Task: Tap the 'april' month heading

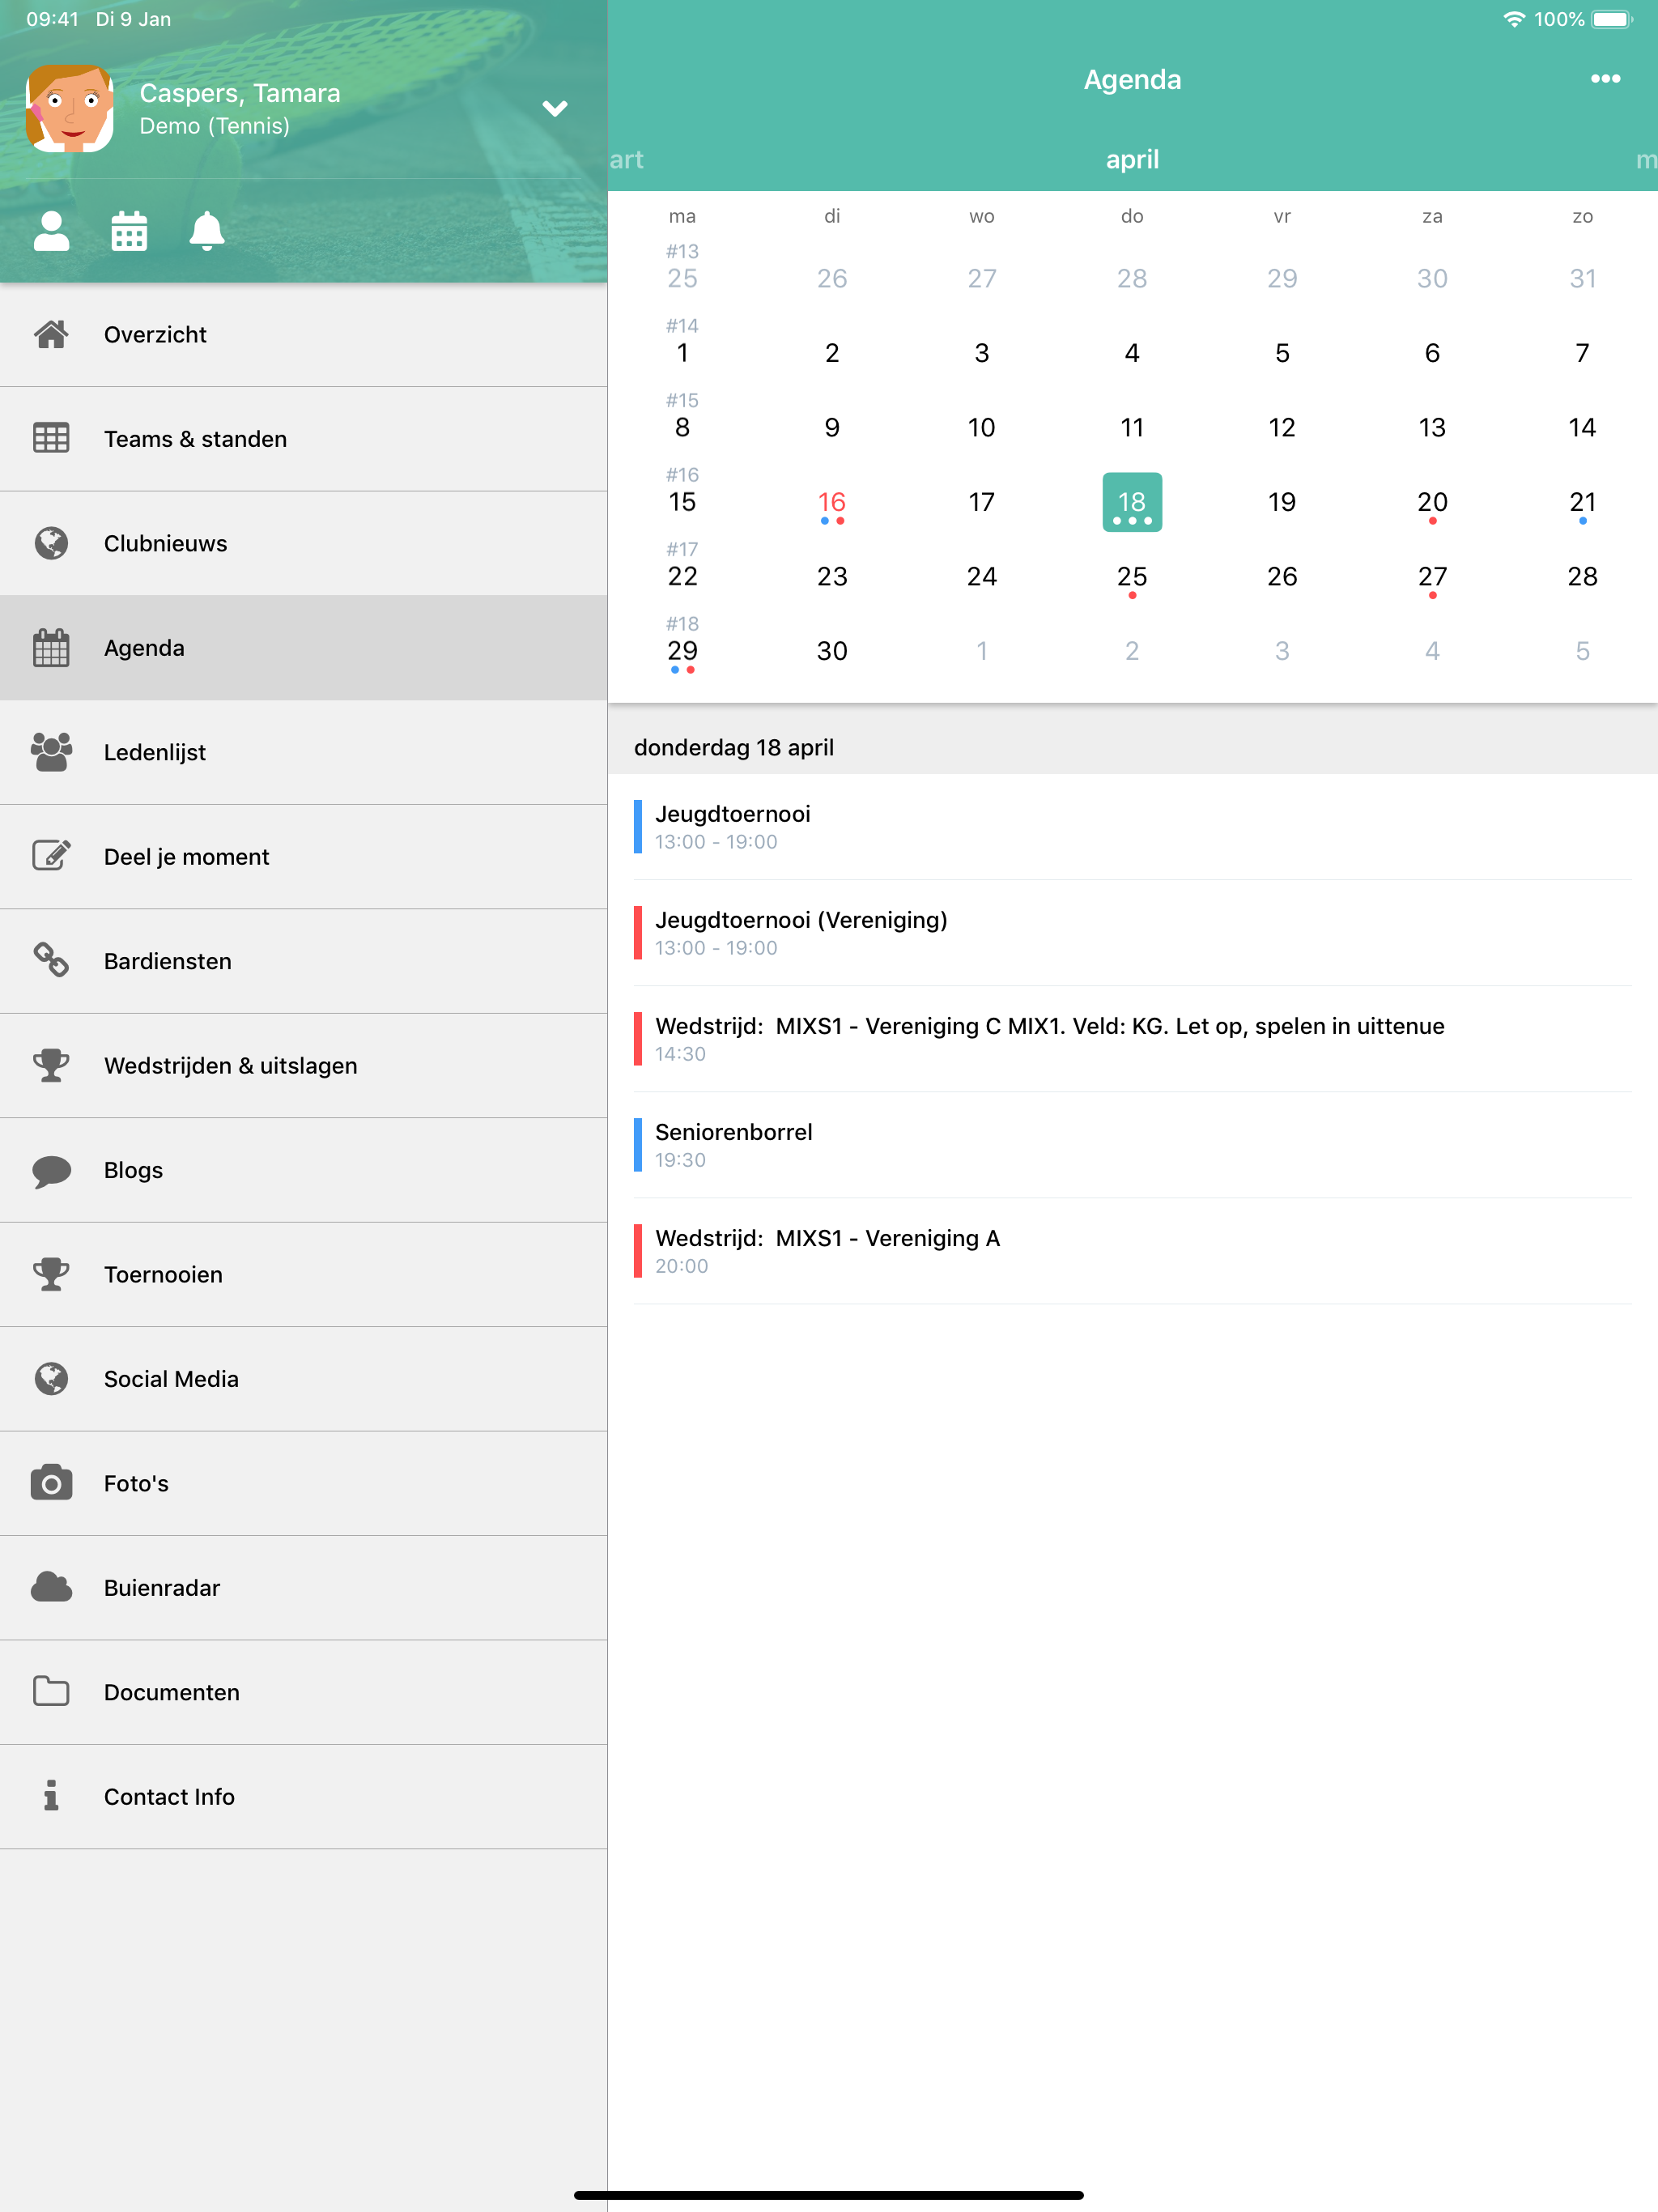Action: click(x=1132, y=160)
